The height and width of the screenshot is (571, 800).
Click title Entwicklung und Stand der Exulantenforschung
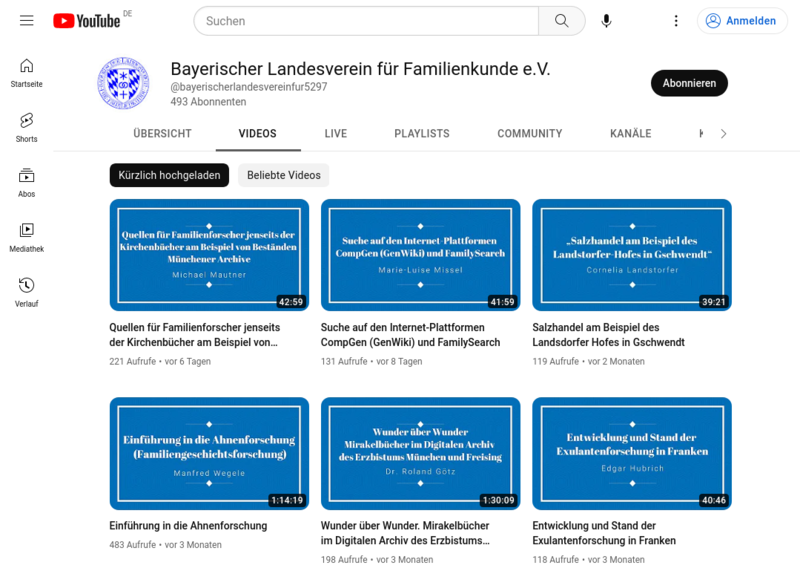pyautogui.click(x=604, y=533)
